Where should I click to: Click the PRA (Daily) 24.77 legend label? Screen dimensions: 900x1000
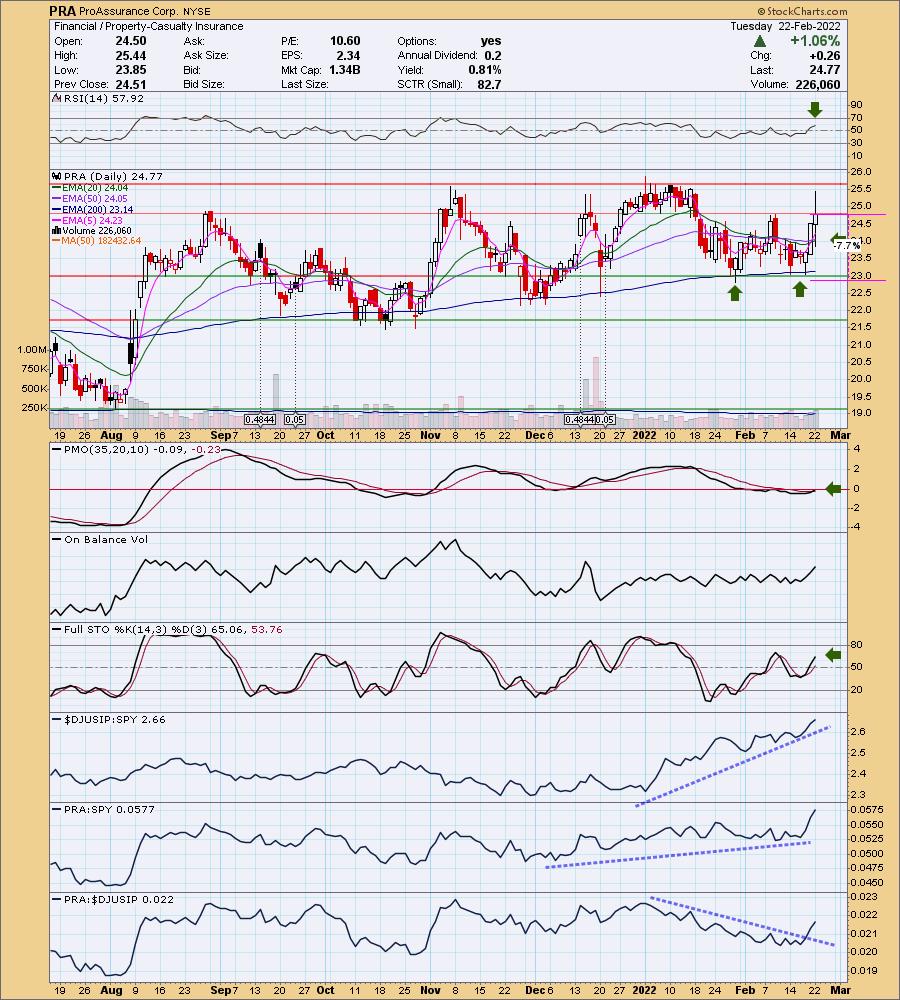click(113, 177)
